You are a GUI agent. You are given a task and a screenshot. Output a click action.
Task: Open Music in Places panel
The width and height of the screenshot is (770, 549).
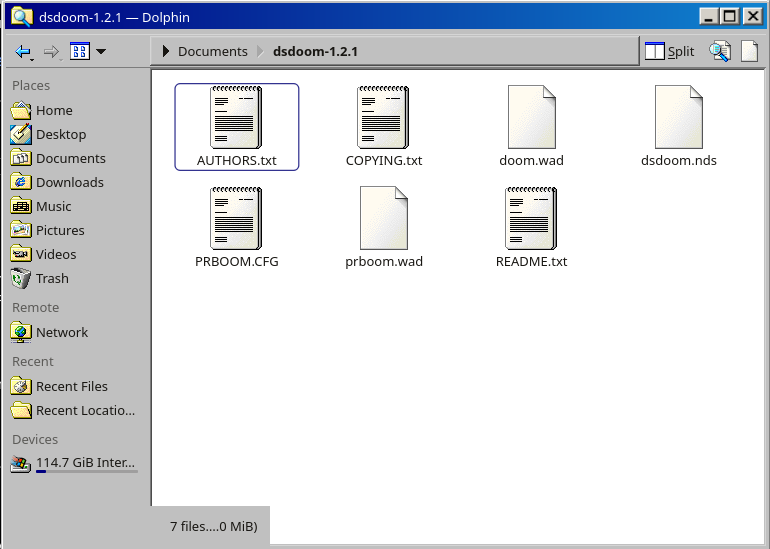76,207
